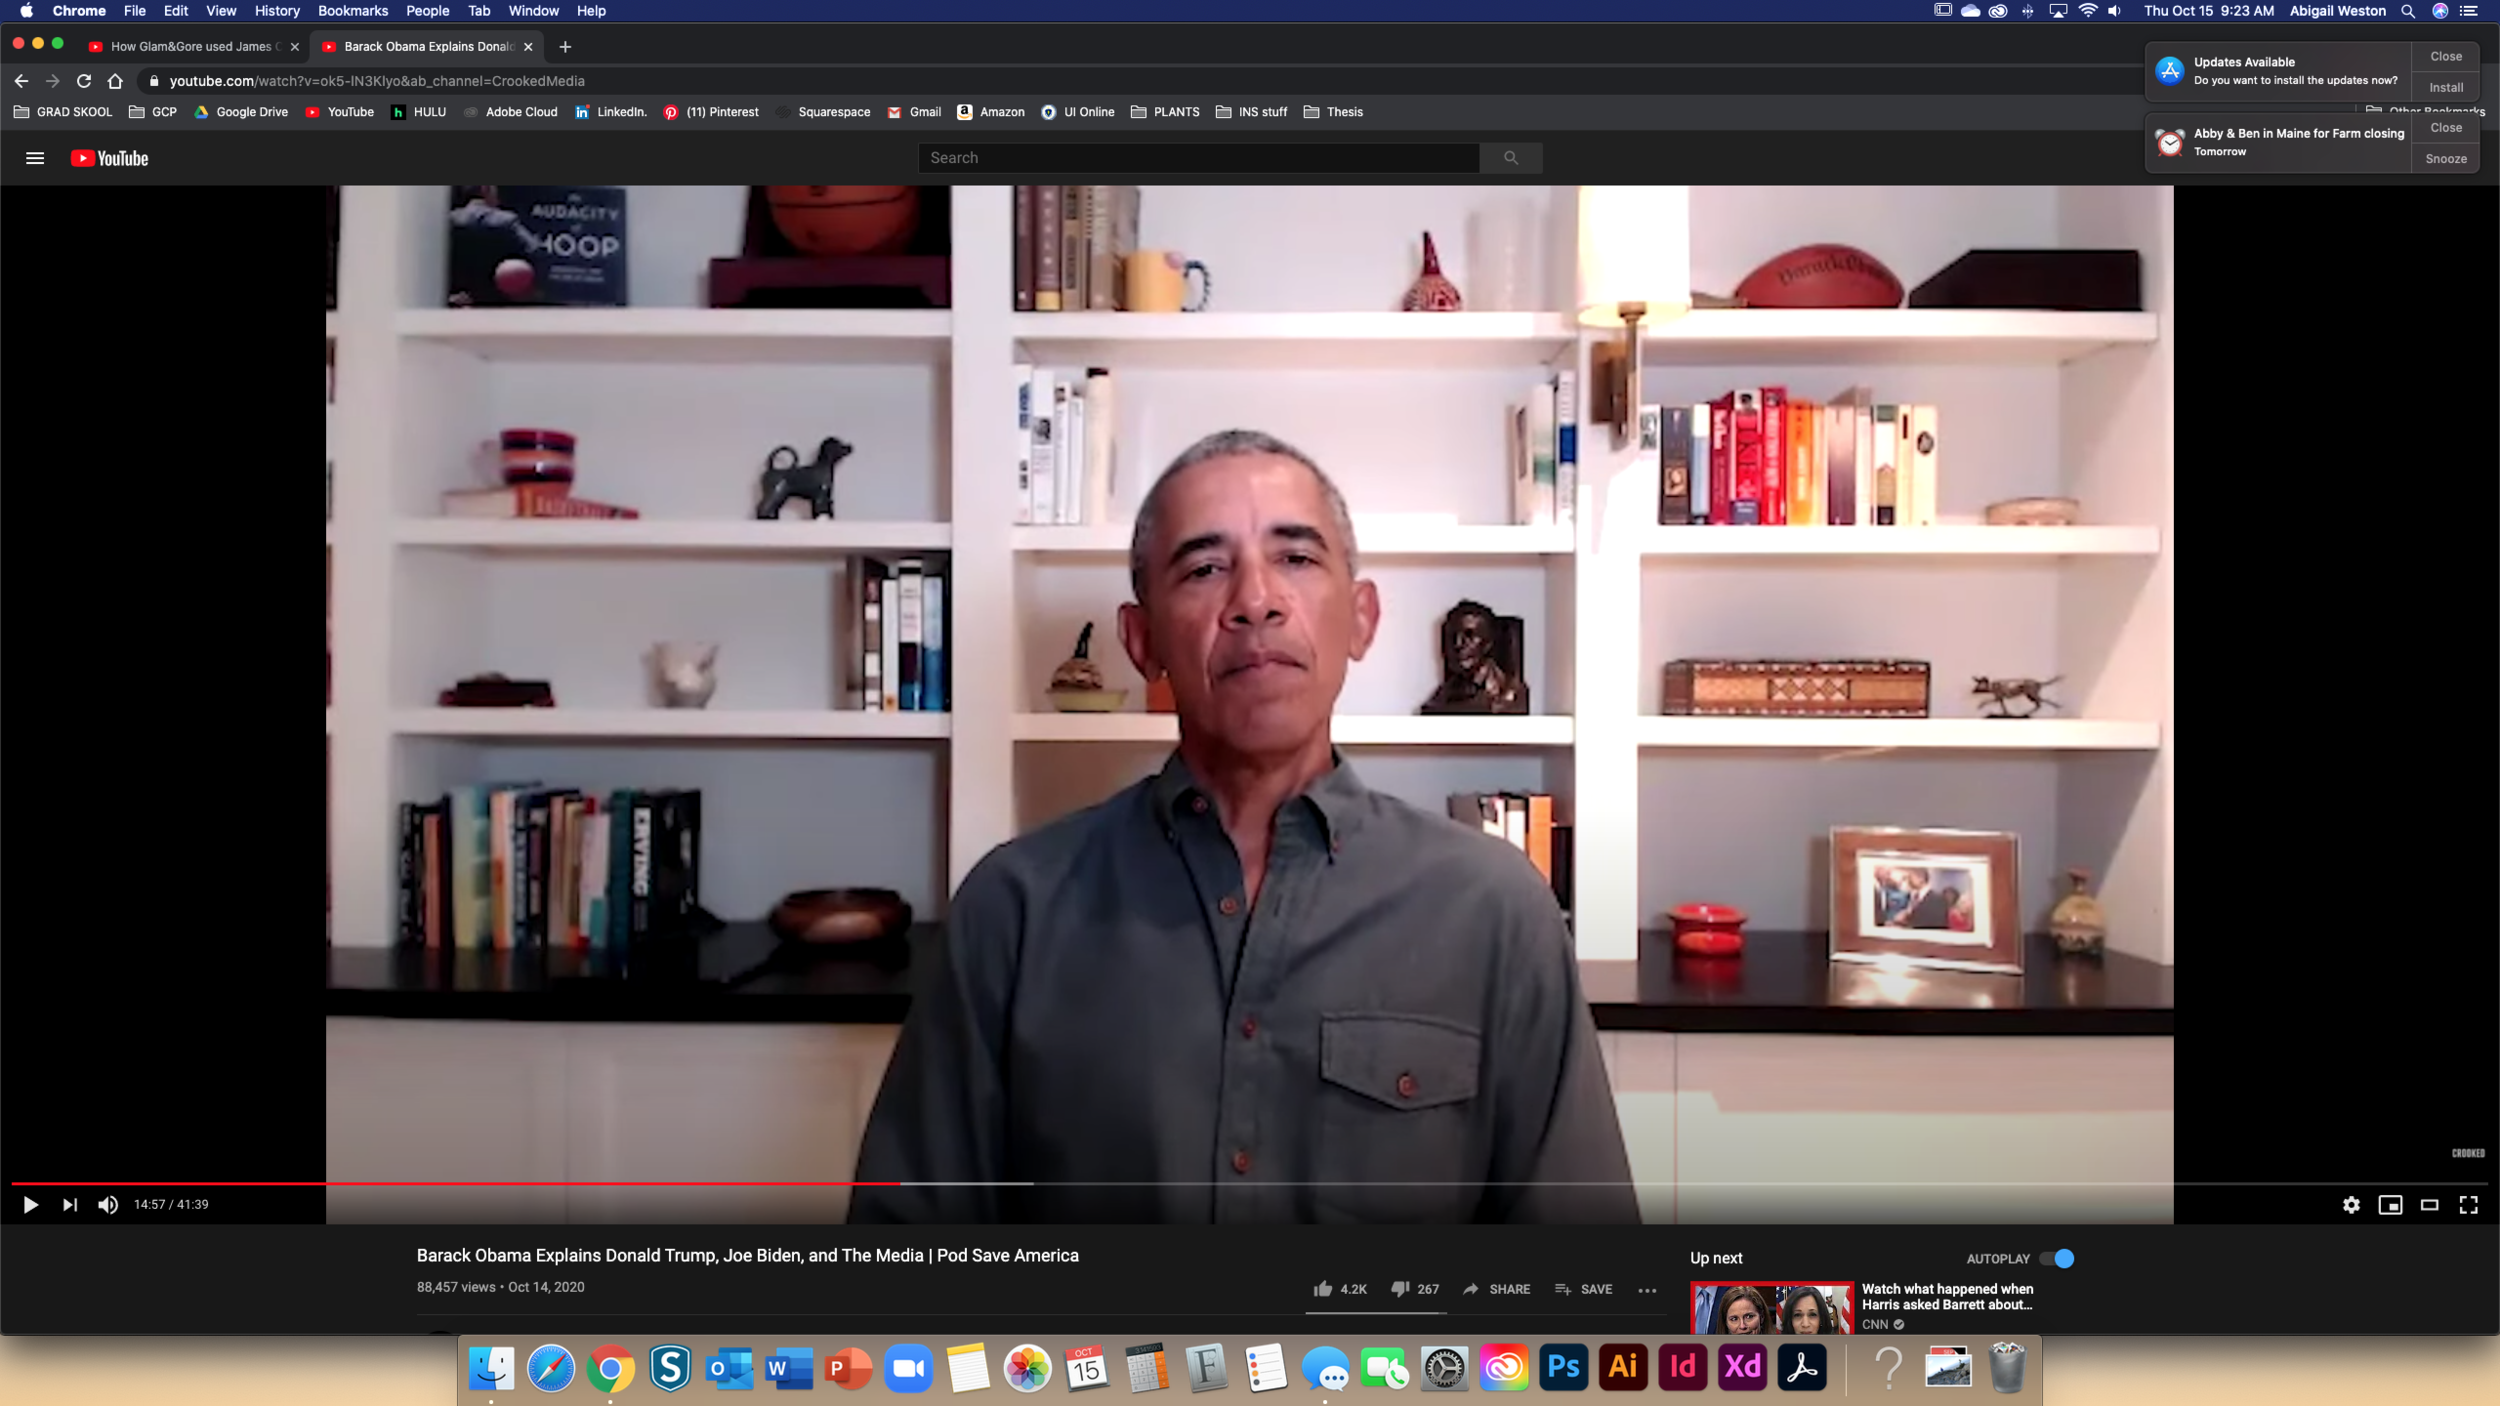Click Install in the updates notification
Image resolution: width=2500 pixels, height=1406 pixels.
click(2446, 87)
